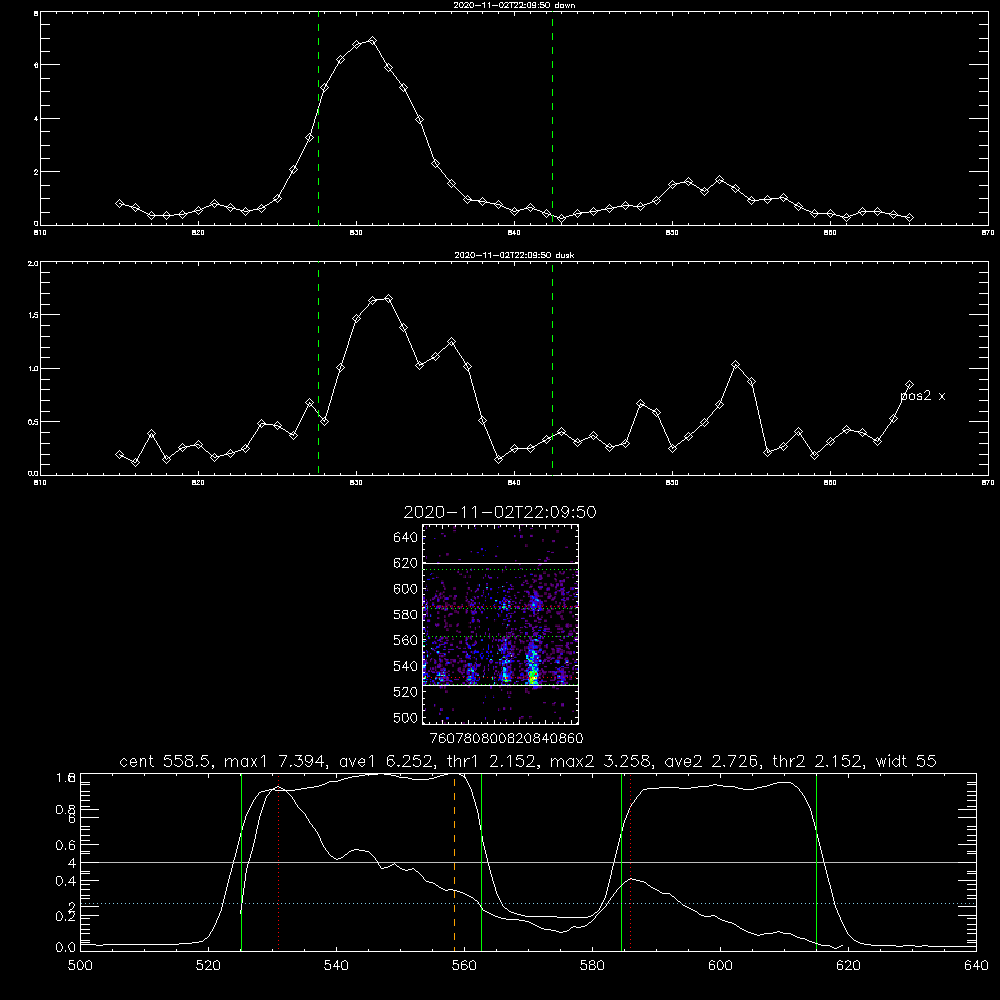This screenshot has width=1000, height=1000.
Task: Click the left green dashed line in dawn plot
Action: click(x=318, y=118)
